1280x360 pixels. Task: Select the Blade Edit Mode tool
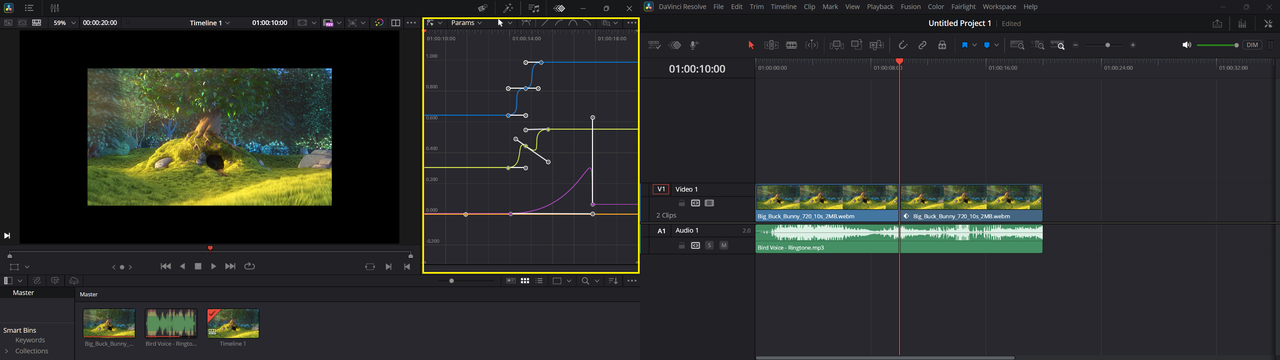811,45
